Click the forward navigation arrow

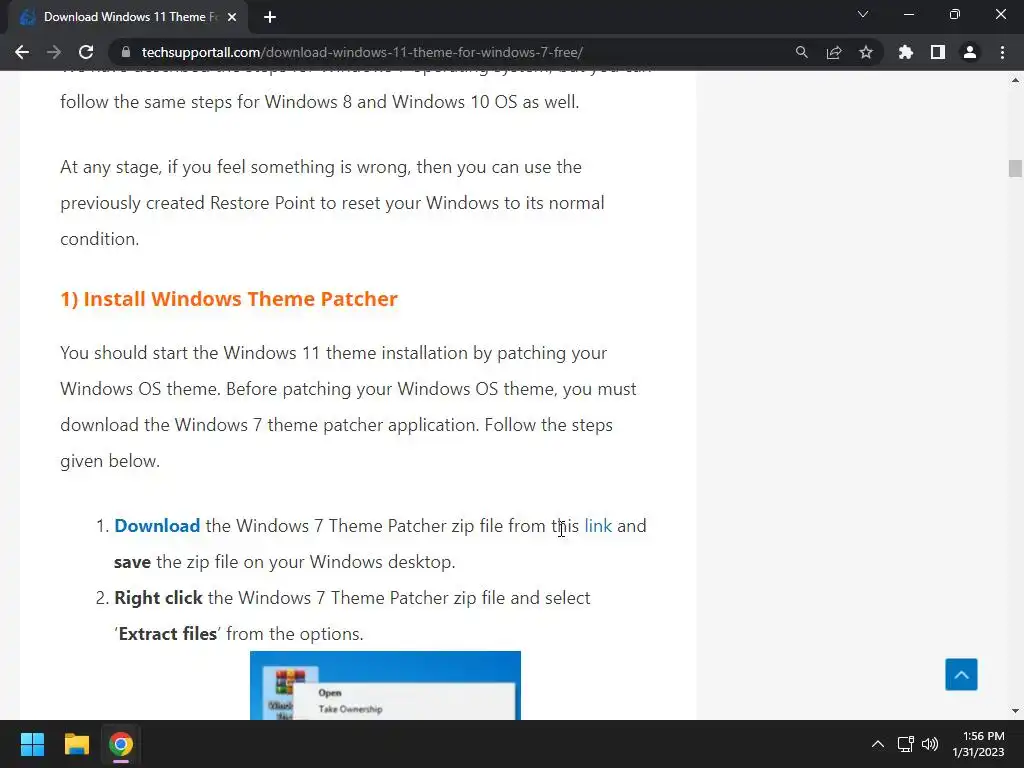click(54, 52)
